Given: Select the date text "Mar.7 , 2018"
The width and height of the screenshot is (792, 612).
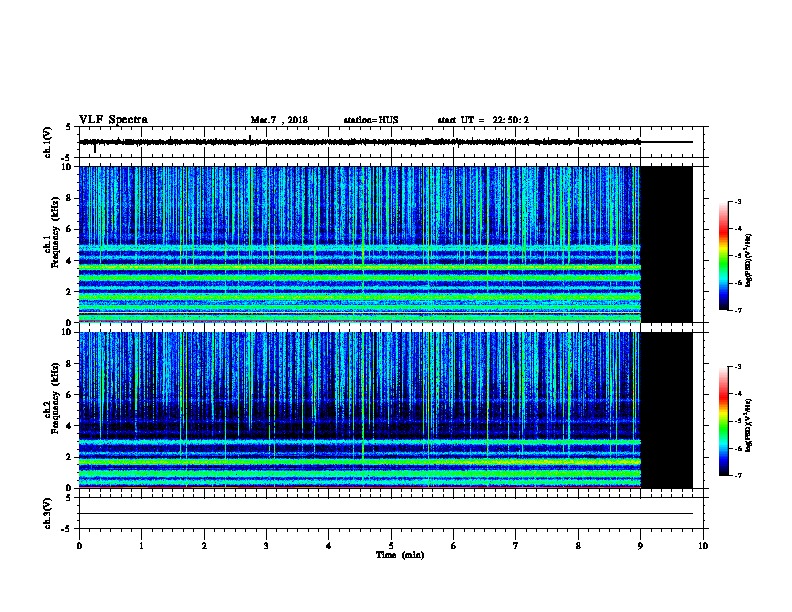Looking at the screenshot, I should pyautogui.click(x=279, y=120).
